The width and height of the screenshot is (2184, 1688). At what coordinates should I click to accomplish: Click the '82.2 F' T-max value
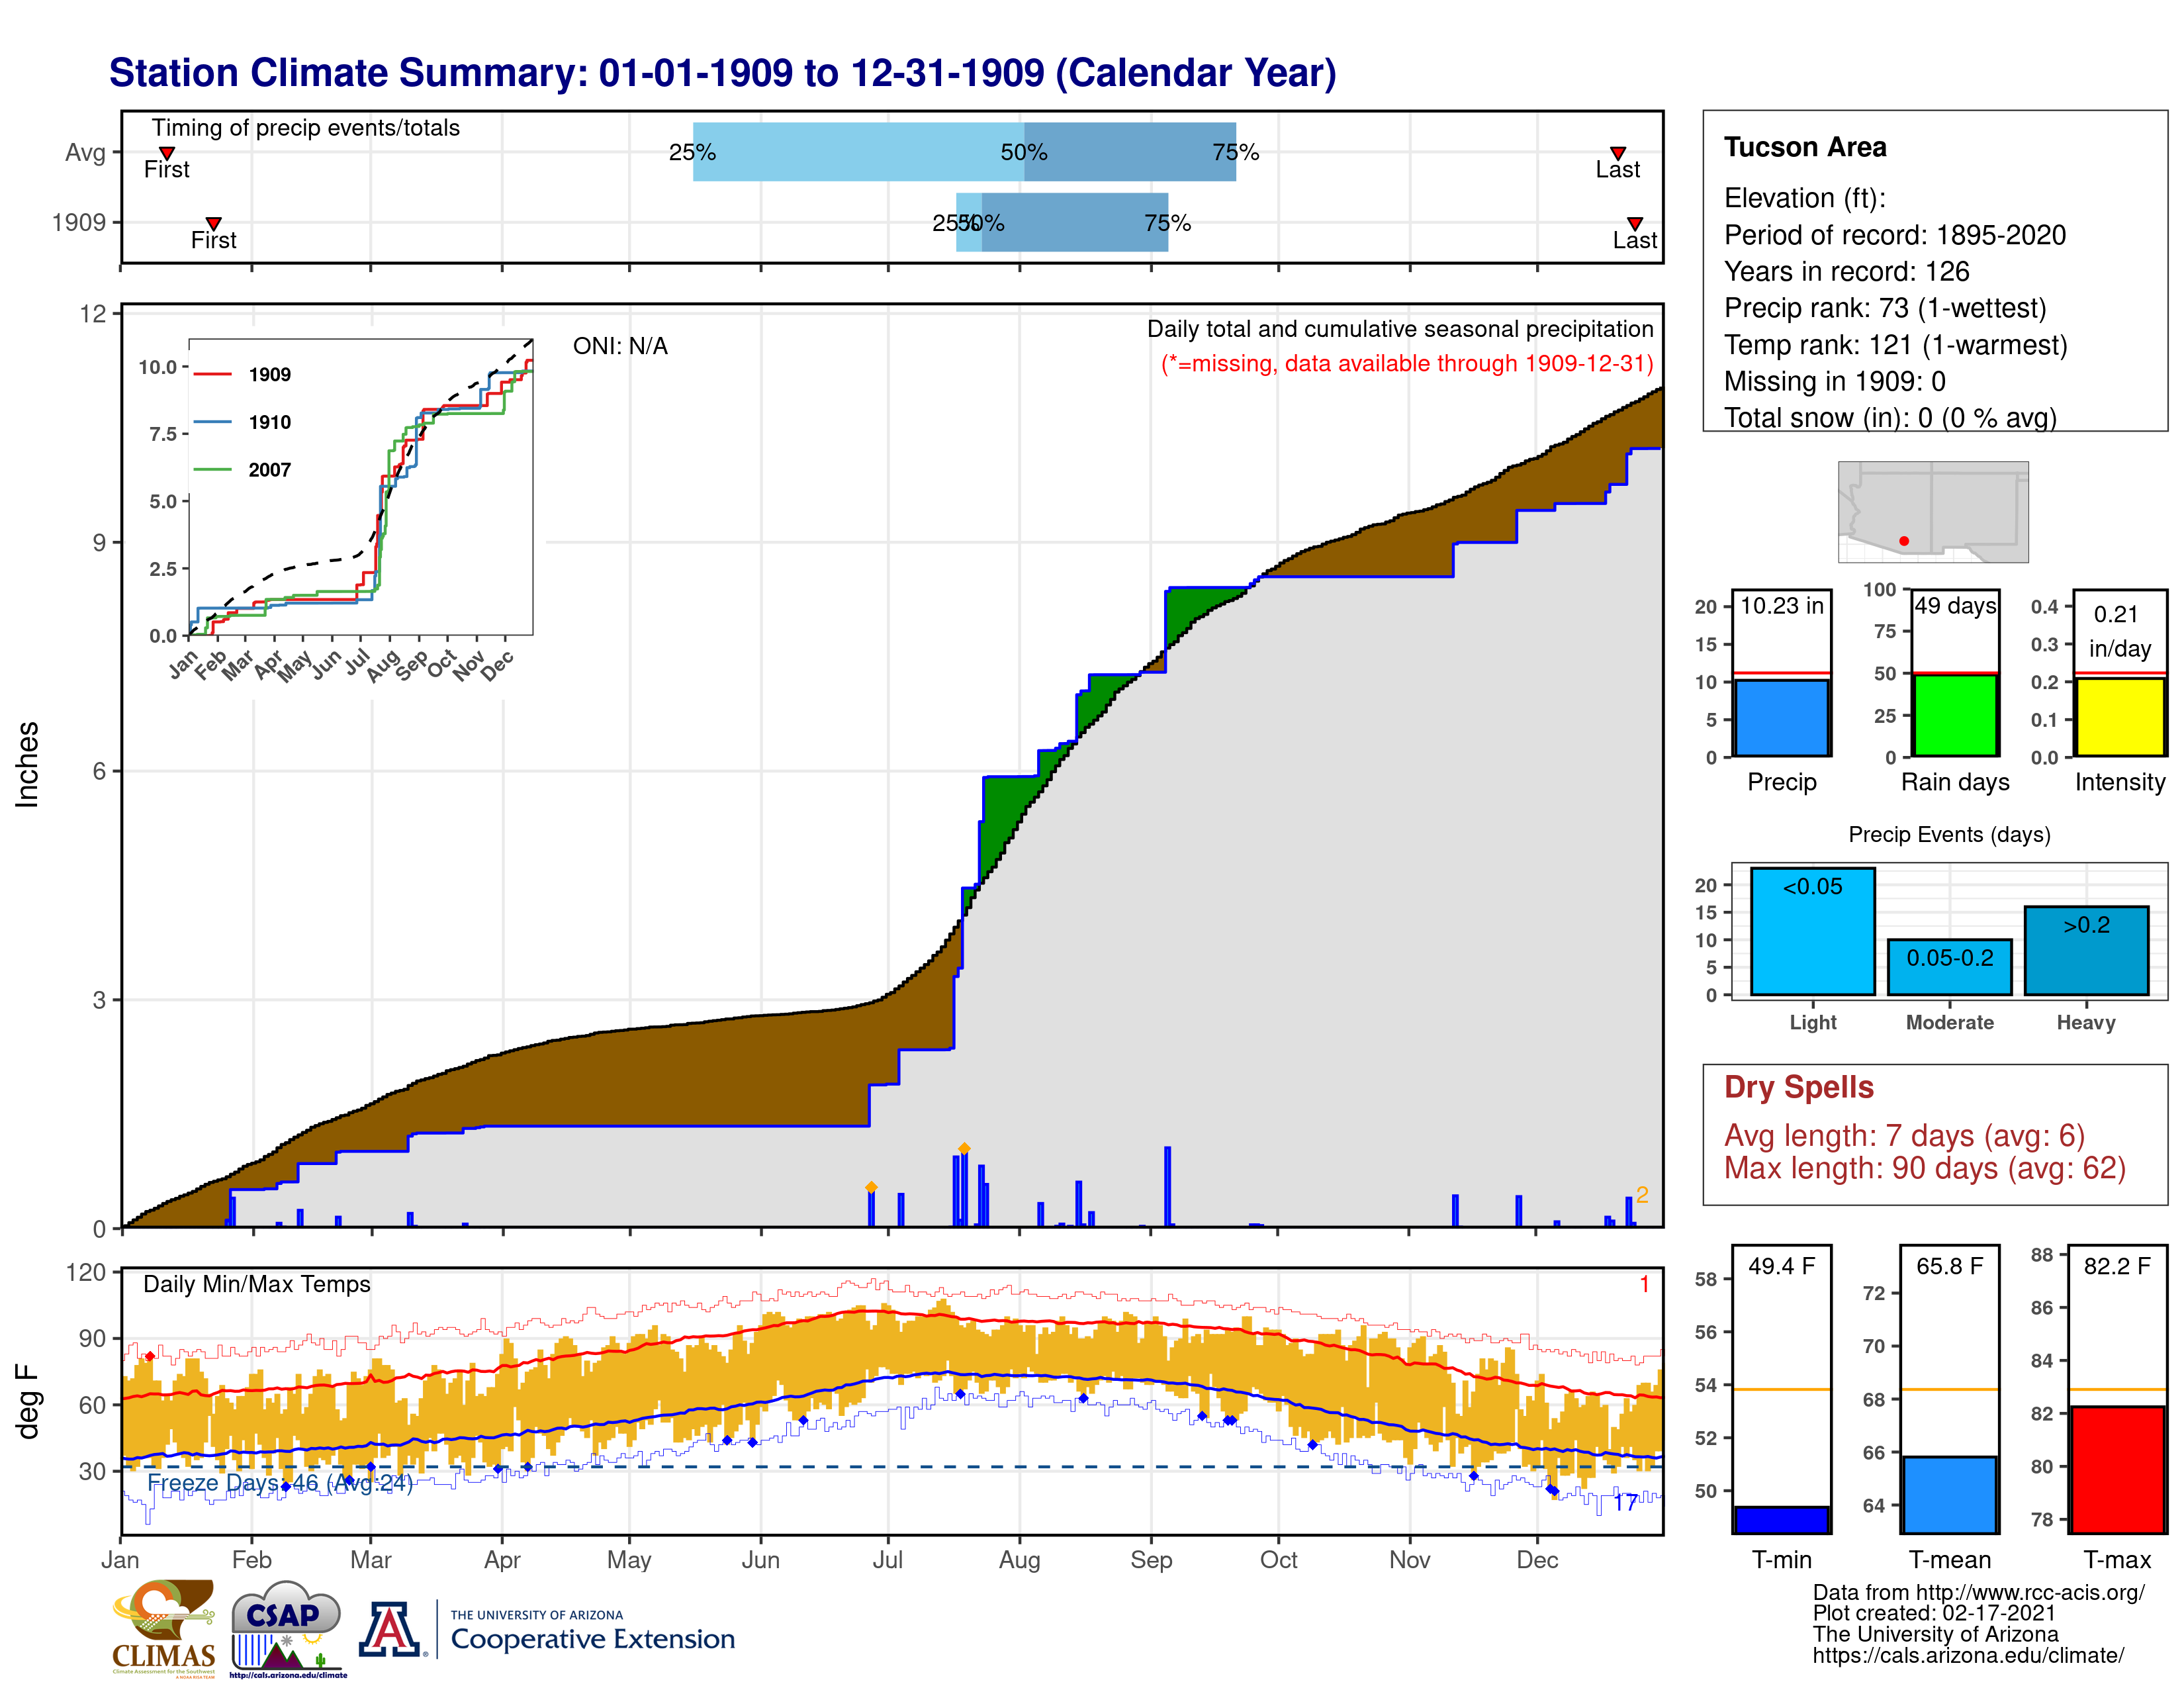coord(2117,1266)
